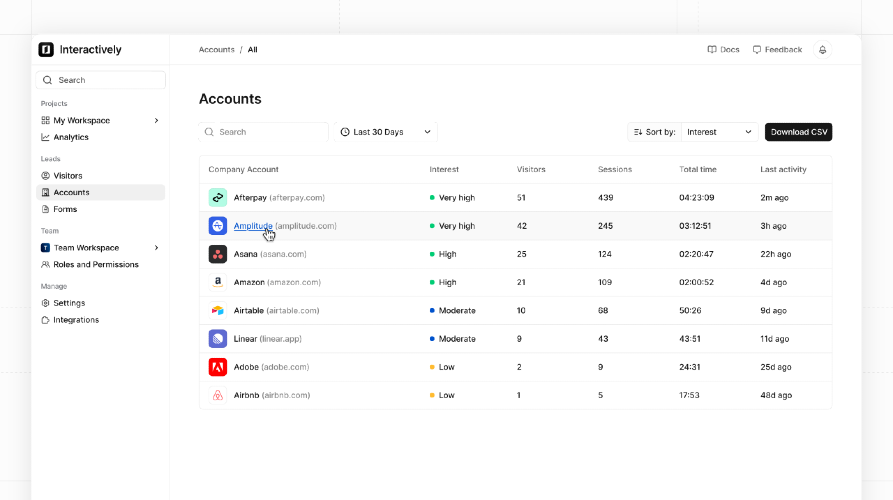The image size is (893, 500).
Task: Go to Visitors in the sidebar
Action: click(68, 176)
